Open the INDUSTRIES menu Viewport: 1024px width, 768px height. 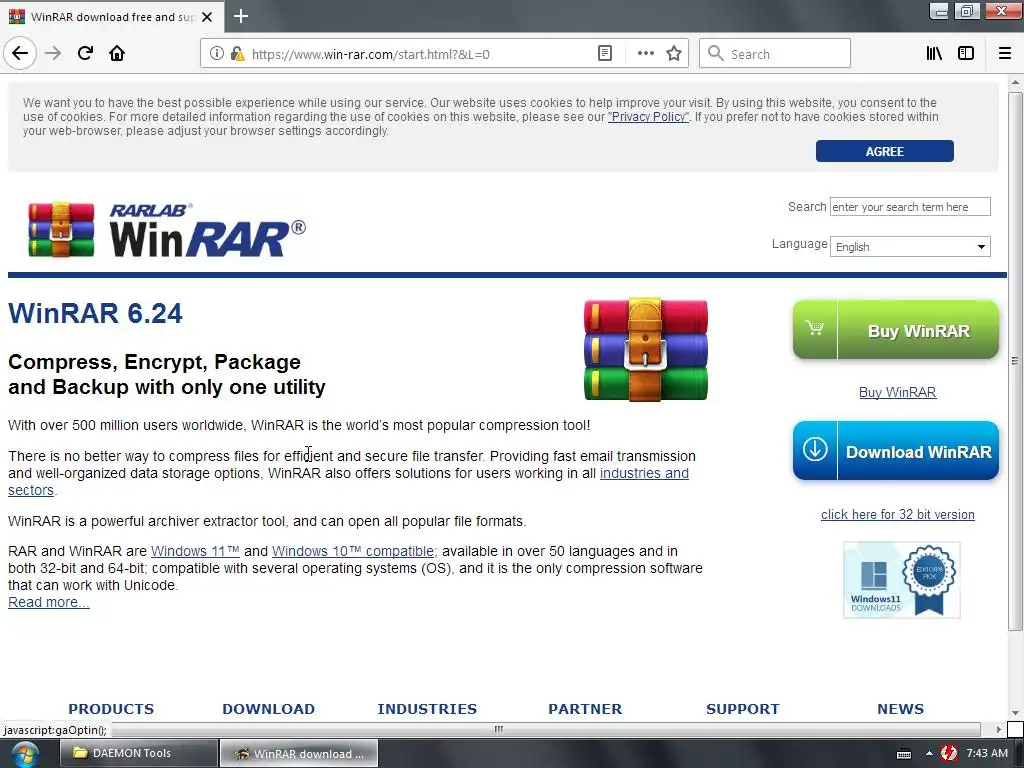pyautogui.click(x=427, y=709)
